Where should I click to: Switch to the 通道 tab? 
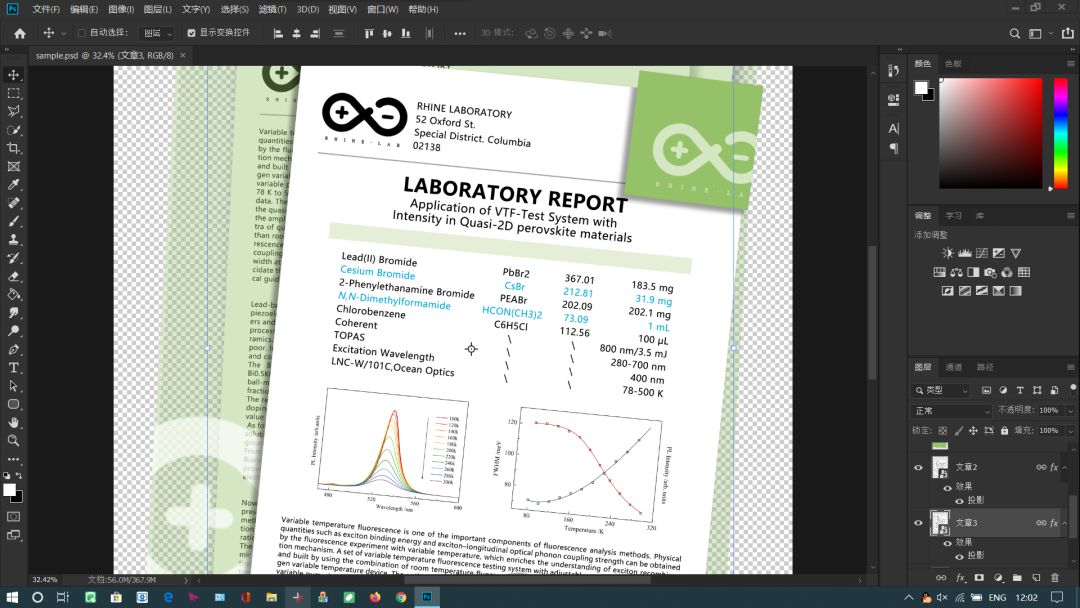click(953, 367)
